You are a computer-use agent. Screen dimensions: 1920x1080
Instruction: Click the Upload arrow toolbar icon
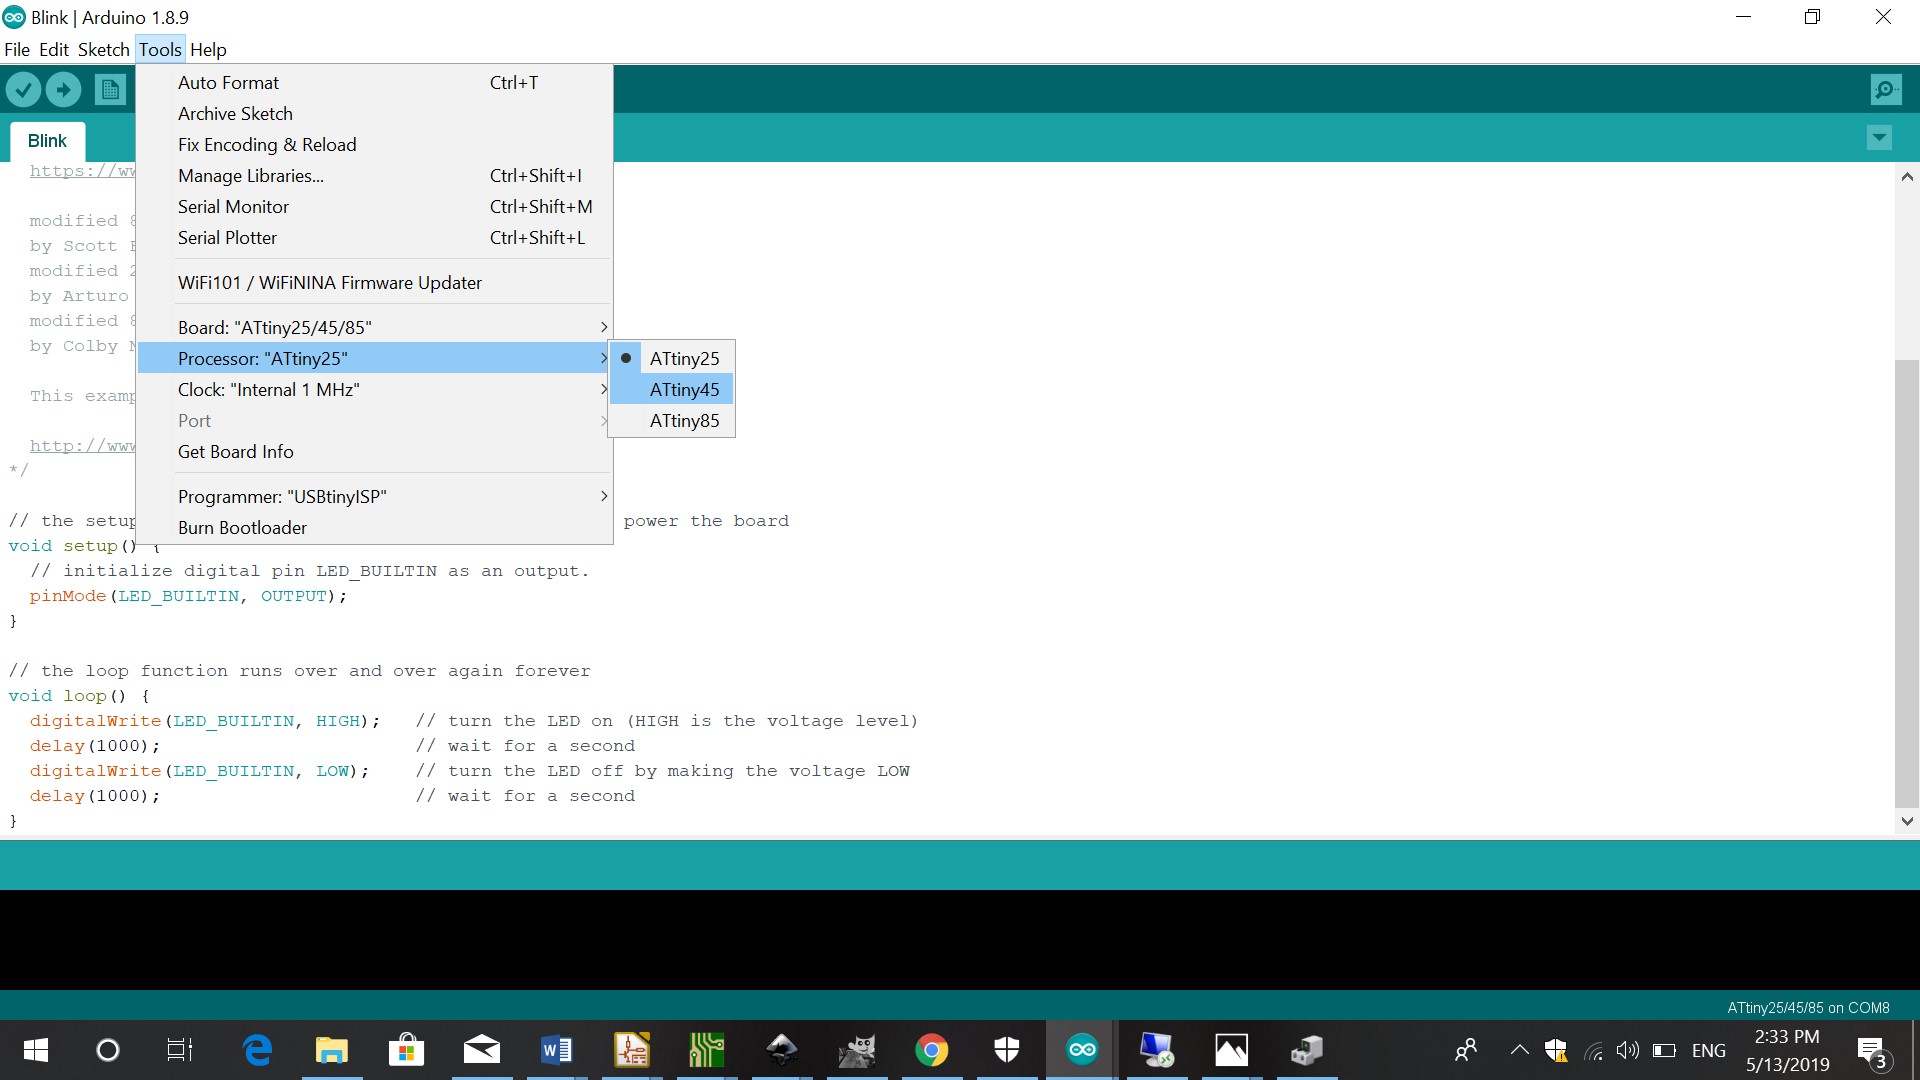tap(64, 91)
